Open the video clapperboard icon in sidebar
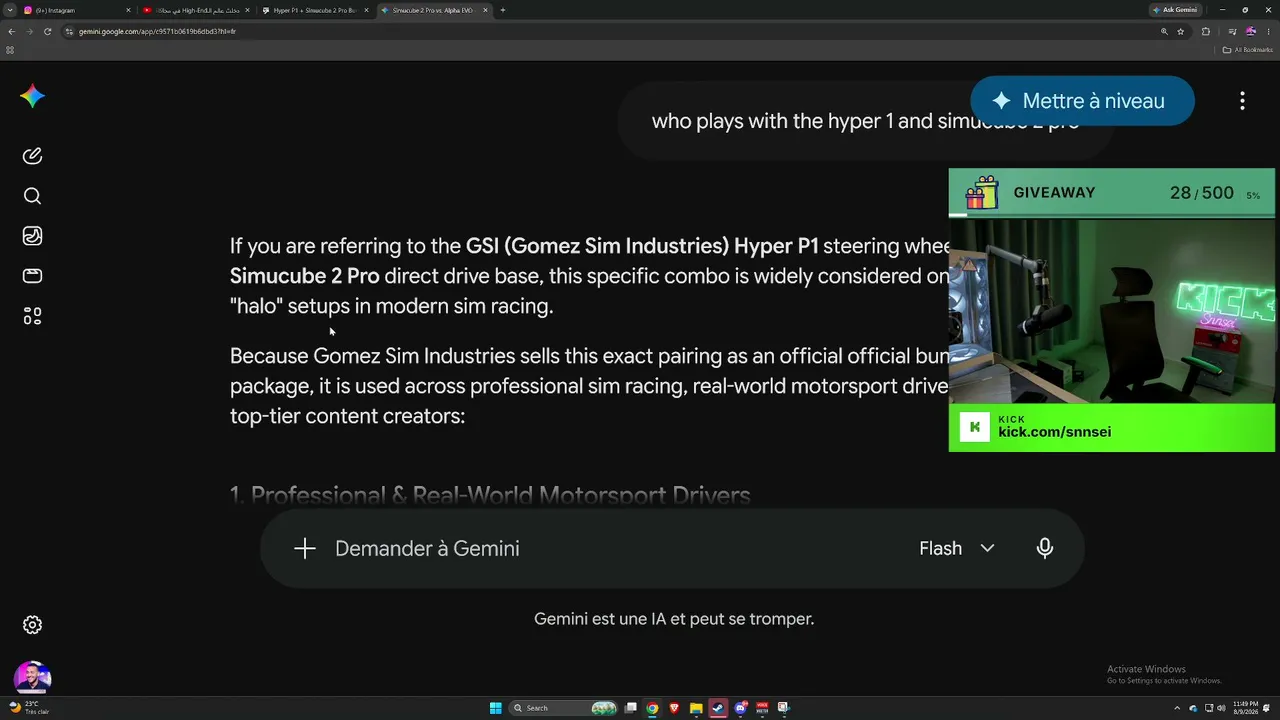1280x720 pixels. point(32,276)
